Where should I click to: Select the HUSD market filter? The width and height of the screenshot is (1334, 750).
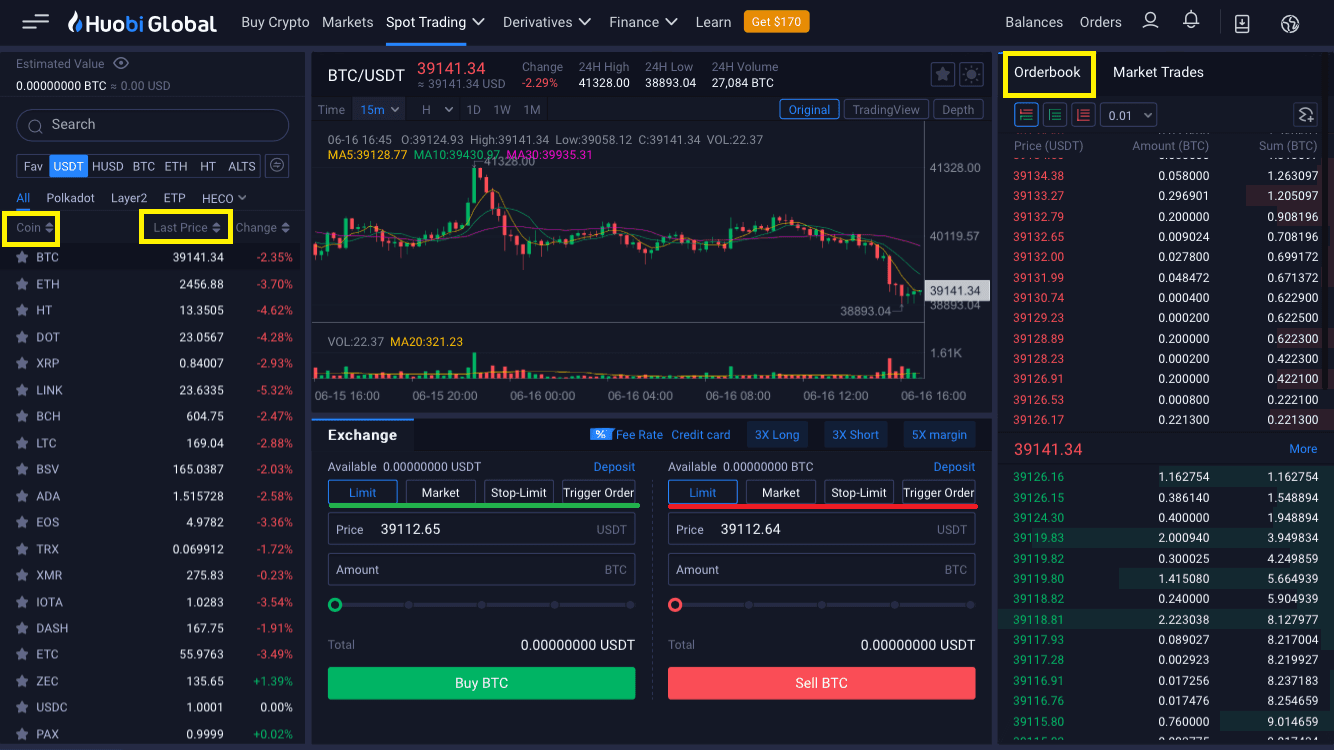pyautogui.click(x=108, y=166)
